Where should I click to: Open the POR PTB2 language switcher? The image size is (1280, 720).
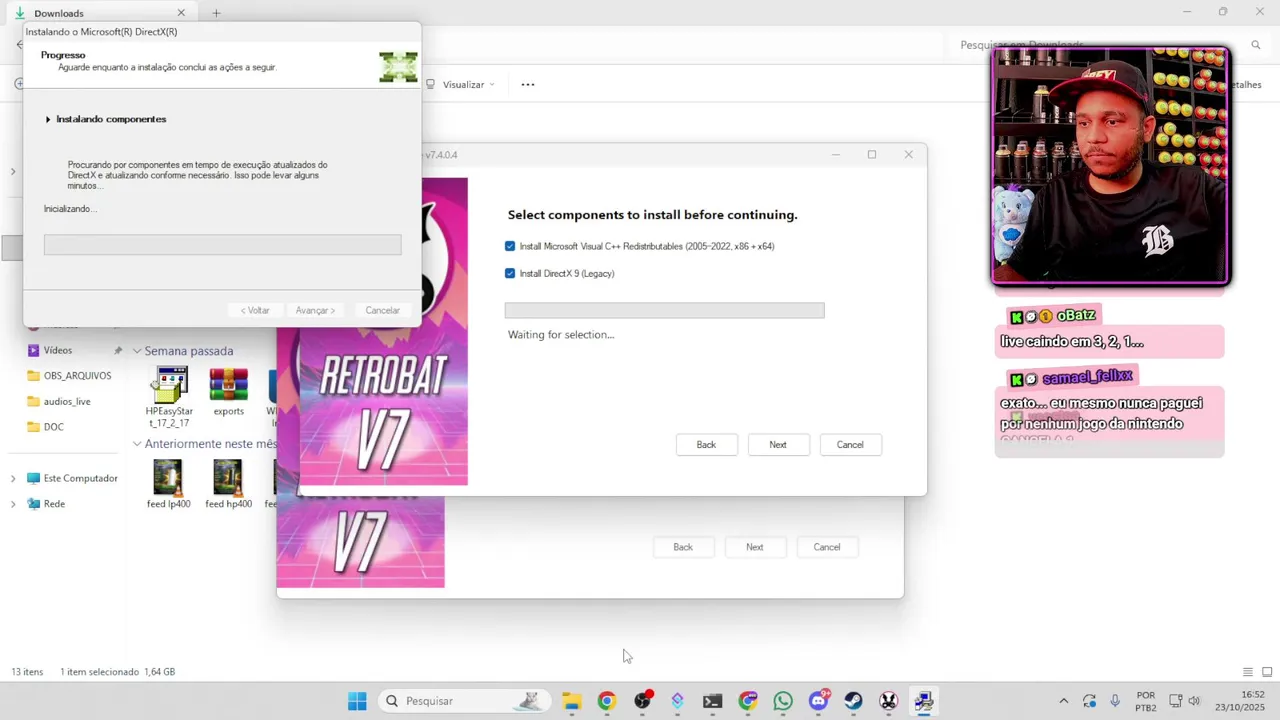click(1146, 701)
